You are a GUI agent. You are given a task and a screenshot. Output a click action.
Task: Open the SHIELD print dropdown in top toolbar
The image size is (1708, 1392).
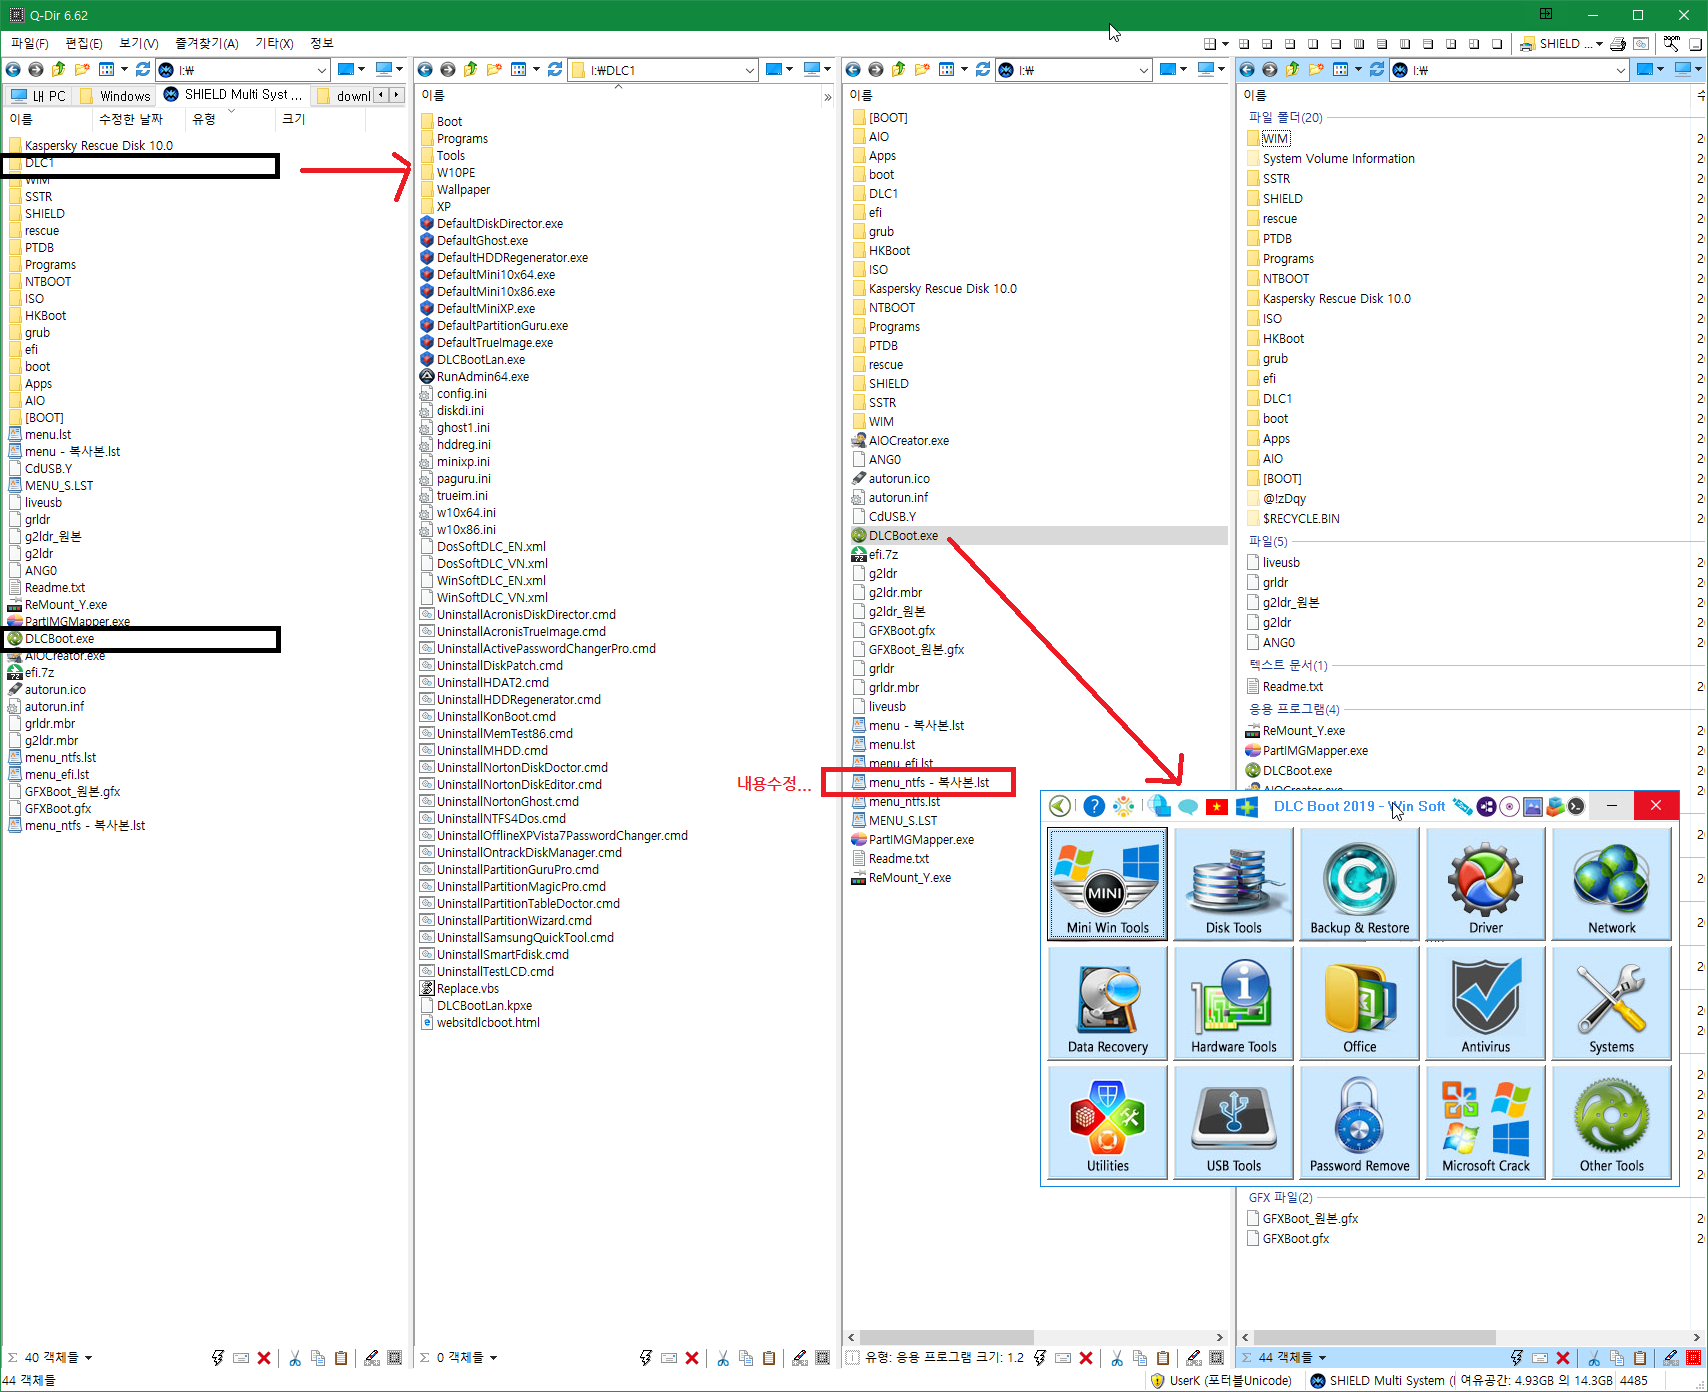click(x=1598, y=43)
